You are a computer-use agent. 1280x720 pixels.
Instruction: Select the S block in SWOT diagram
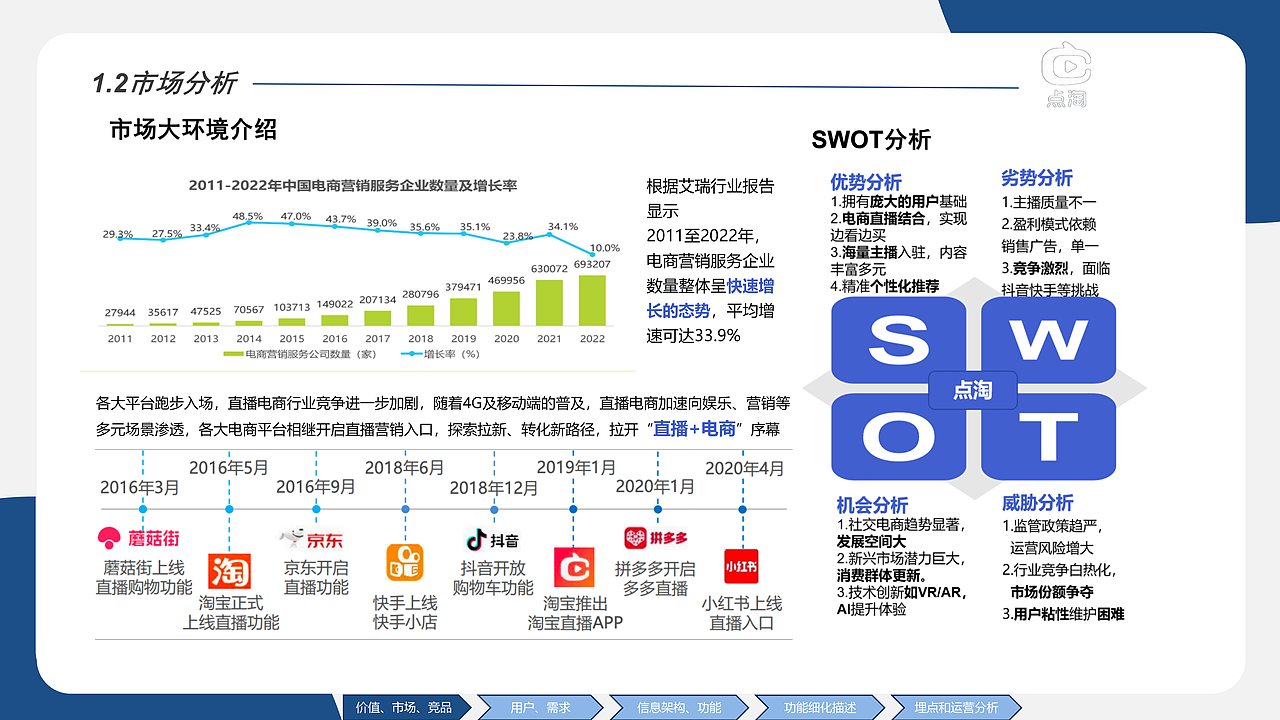[x=898, y=340]
